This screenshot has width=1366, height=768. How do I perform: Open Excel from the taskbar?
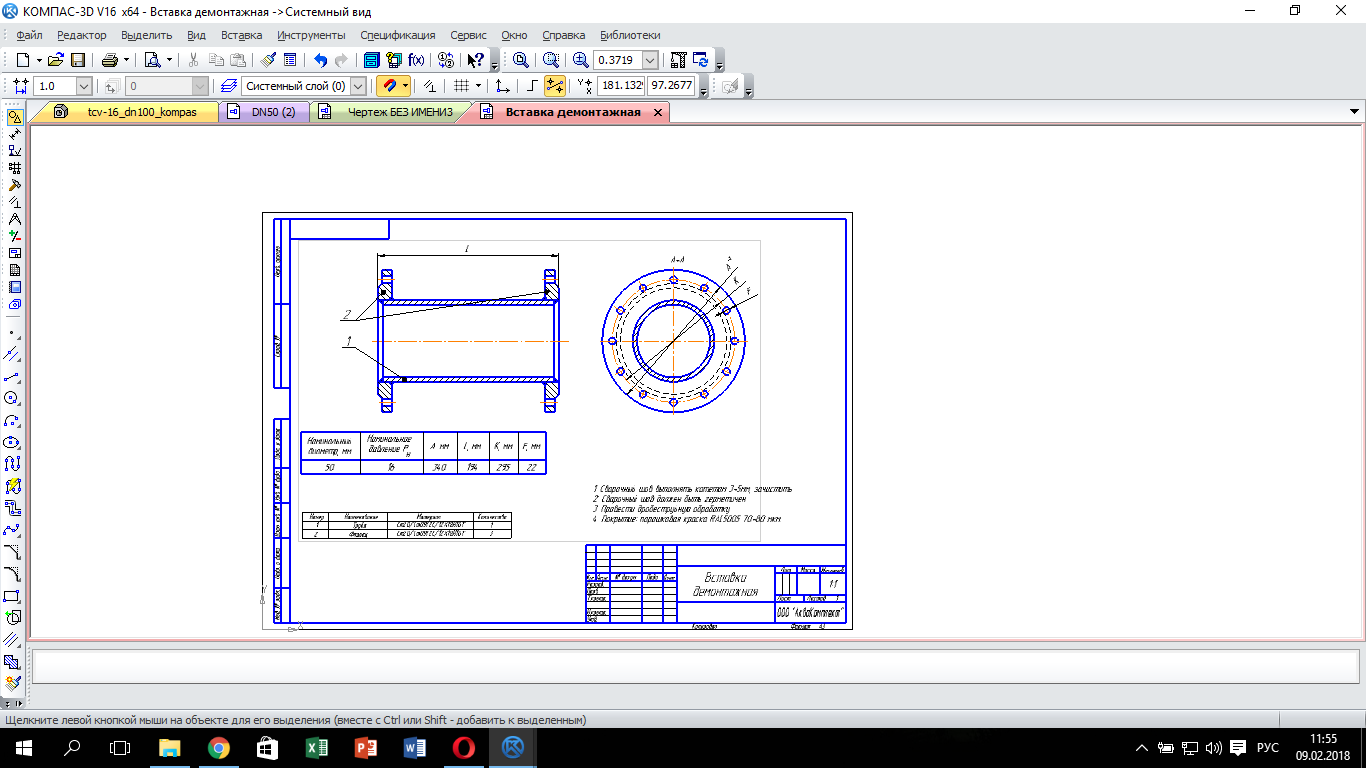point(315,747)
